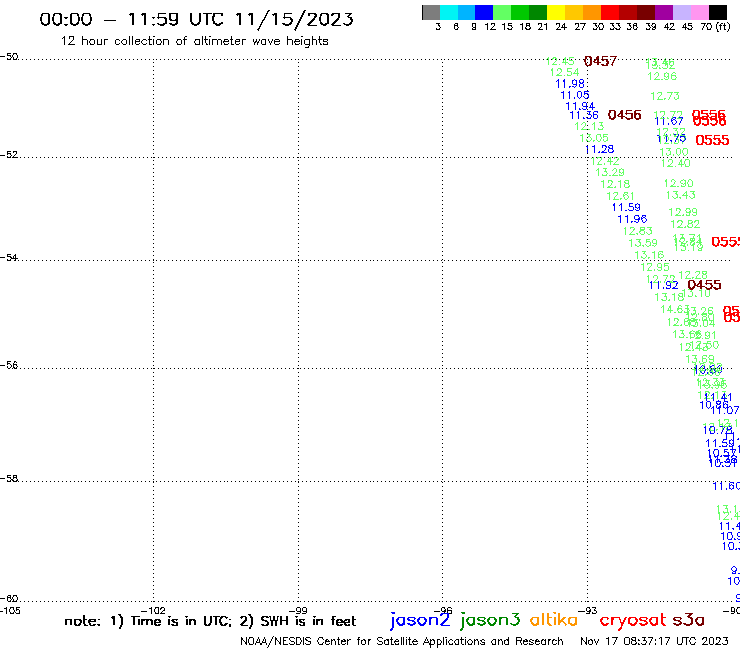Click the green value '12.28'
Screen dimensions: 740x650
coord(693,275)
